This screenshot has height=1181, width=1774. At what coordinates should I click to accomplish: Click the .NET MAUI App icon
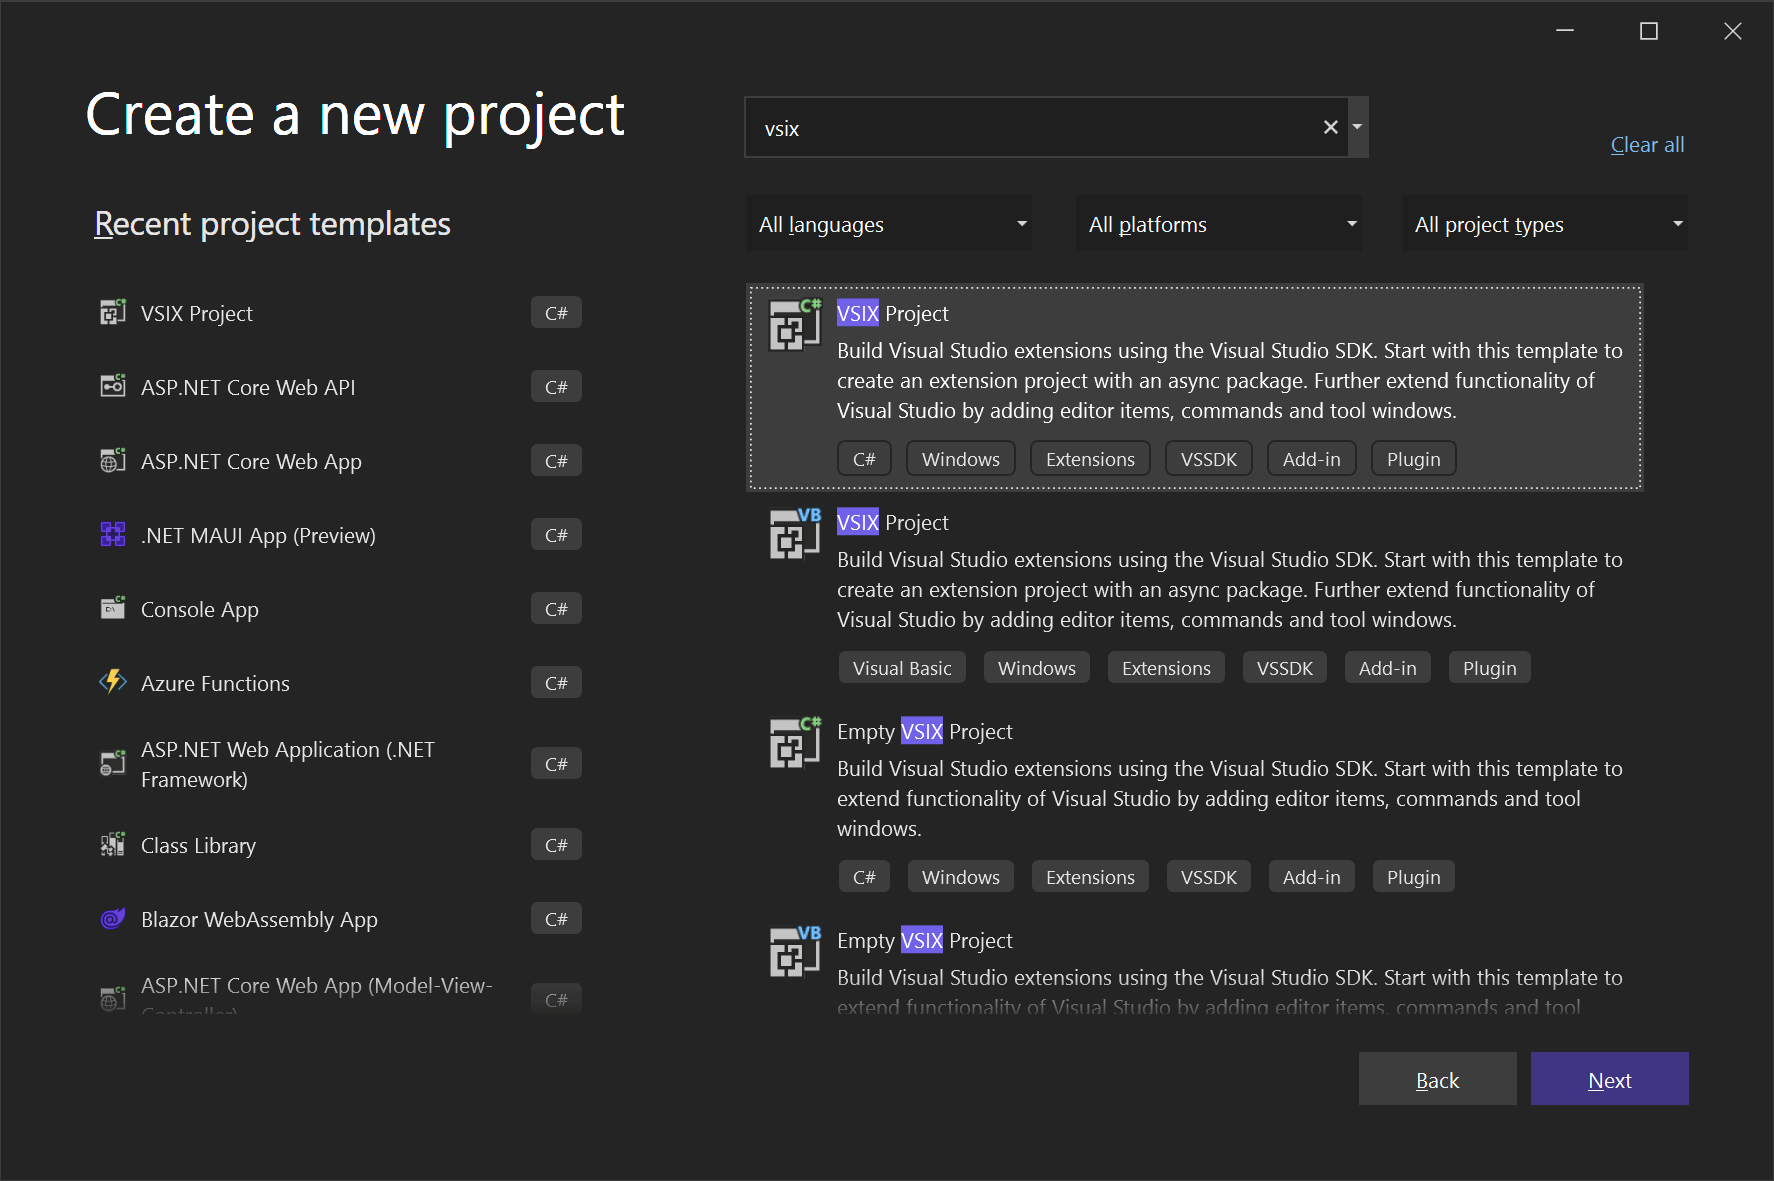pyautogui.click(x=112, y=534)
